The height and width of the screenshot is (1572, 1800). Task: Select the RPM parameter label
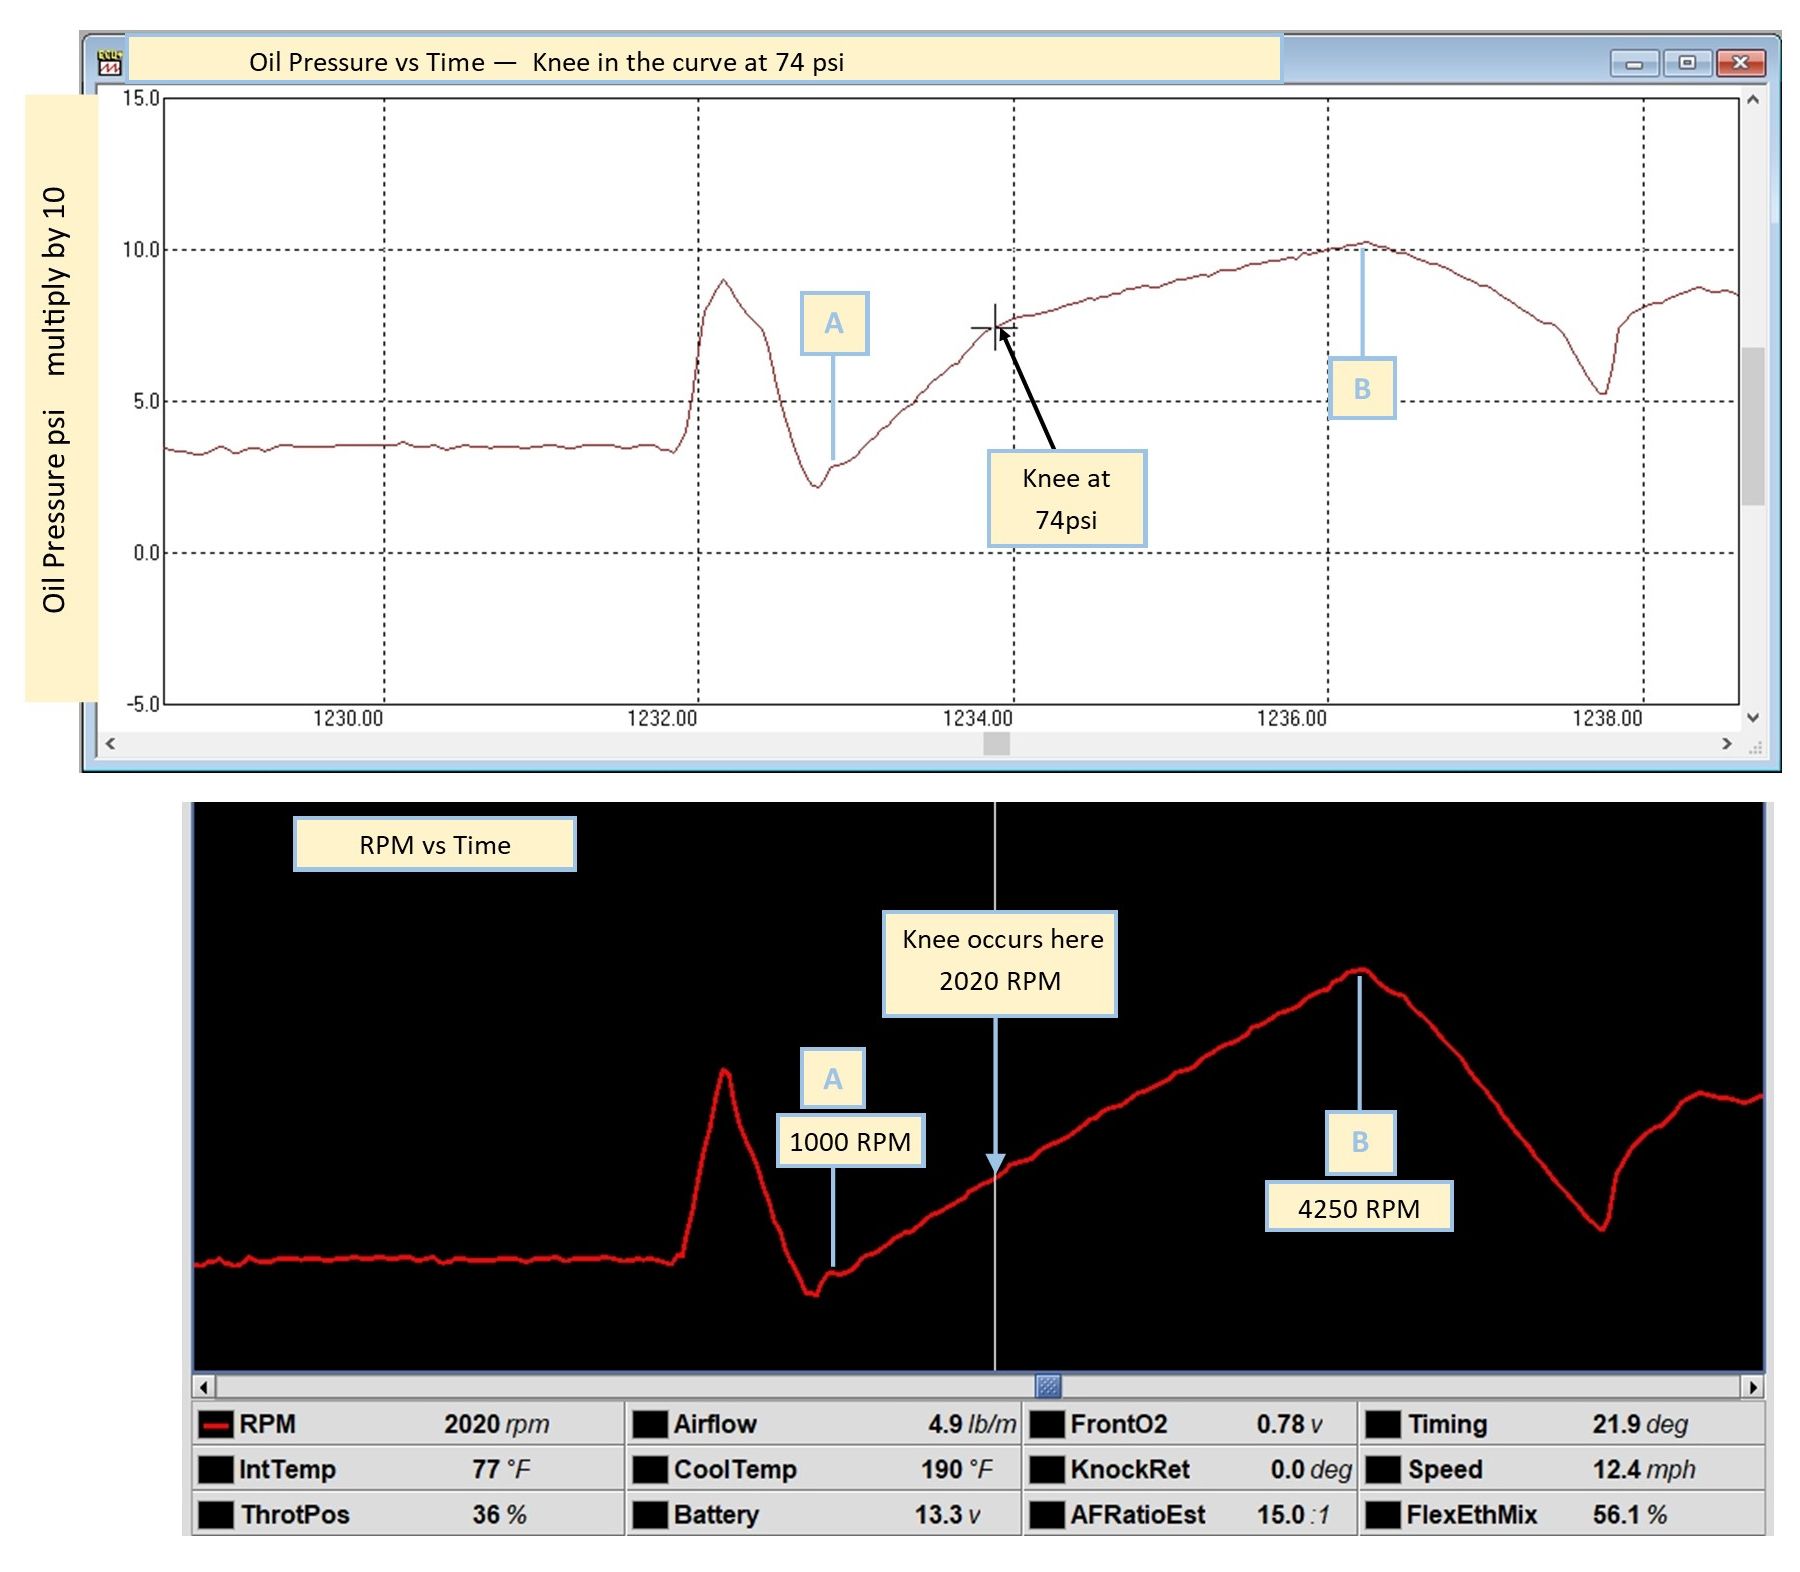[267, 1424]
